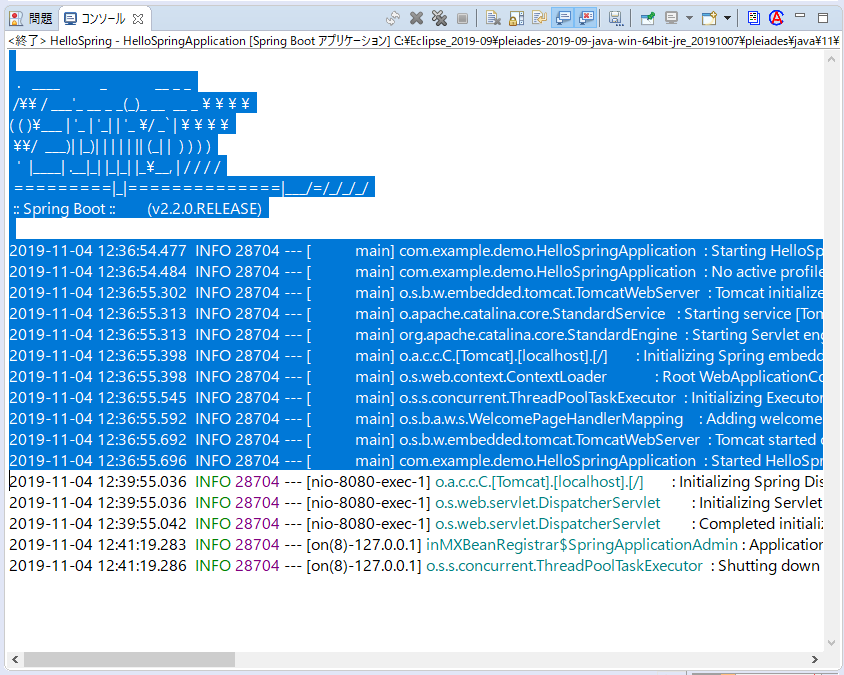
Task: Click the Open Console icon
Action: [709, 18]
